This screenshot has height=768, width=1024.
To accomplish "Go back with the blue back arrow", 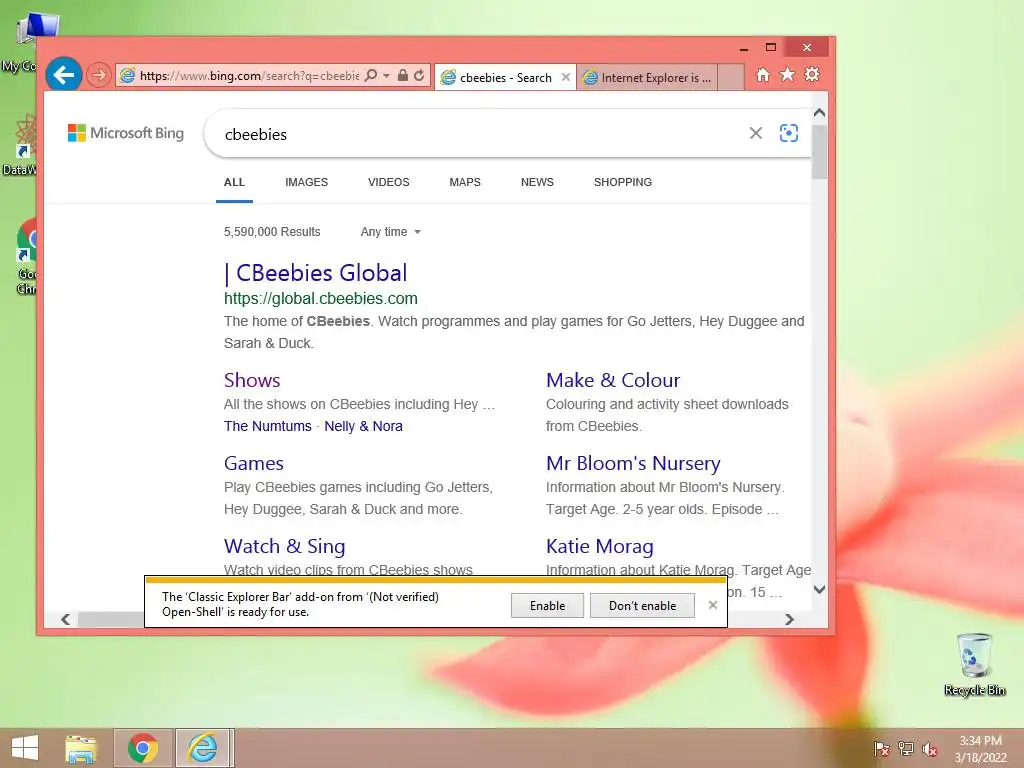I will (x=63, y=75).
